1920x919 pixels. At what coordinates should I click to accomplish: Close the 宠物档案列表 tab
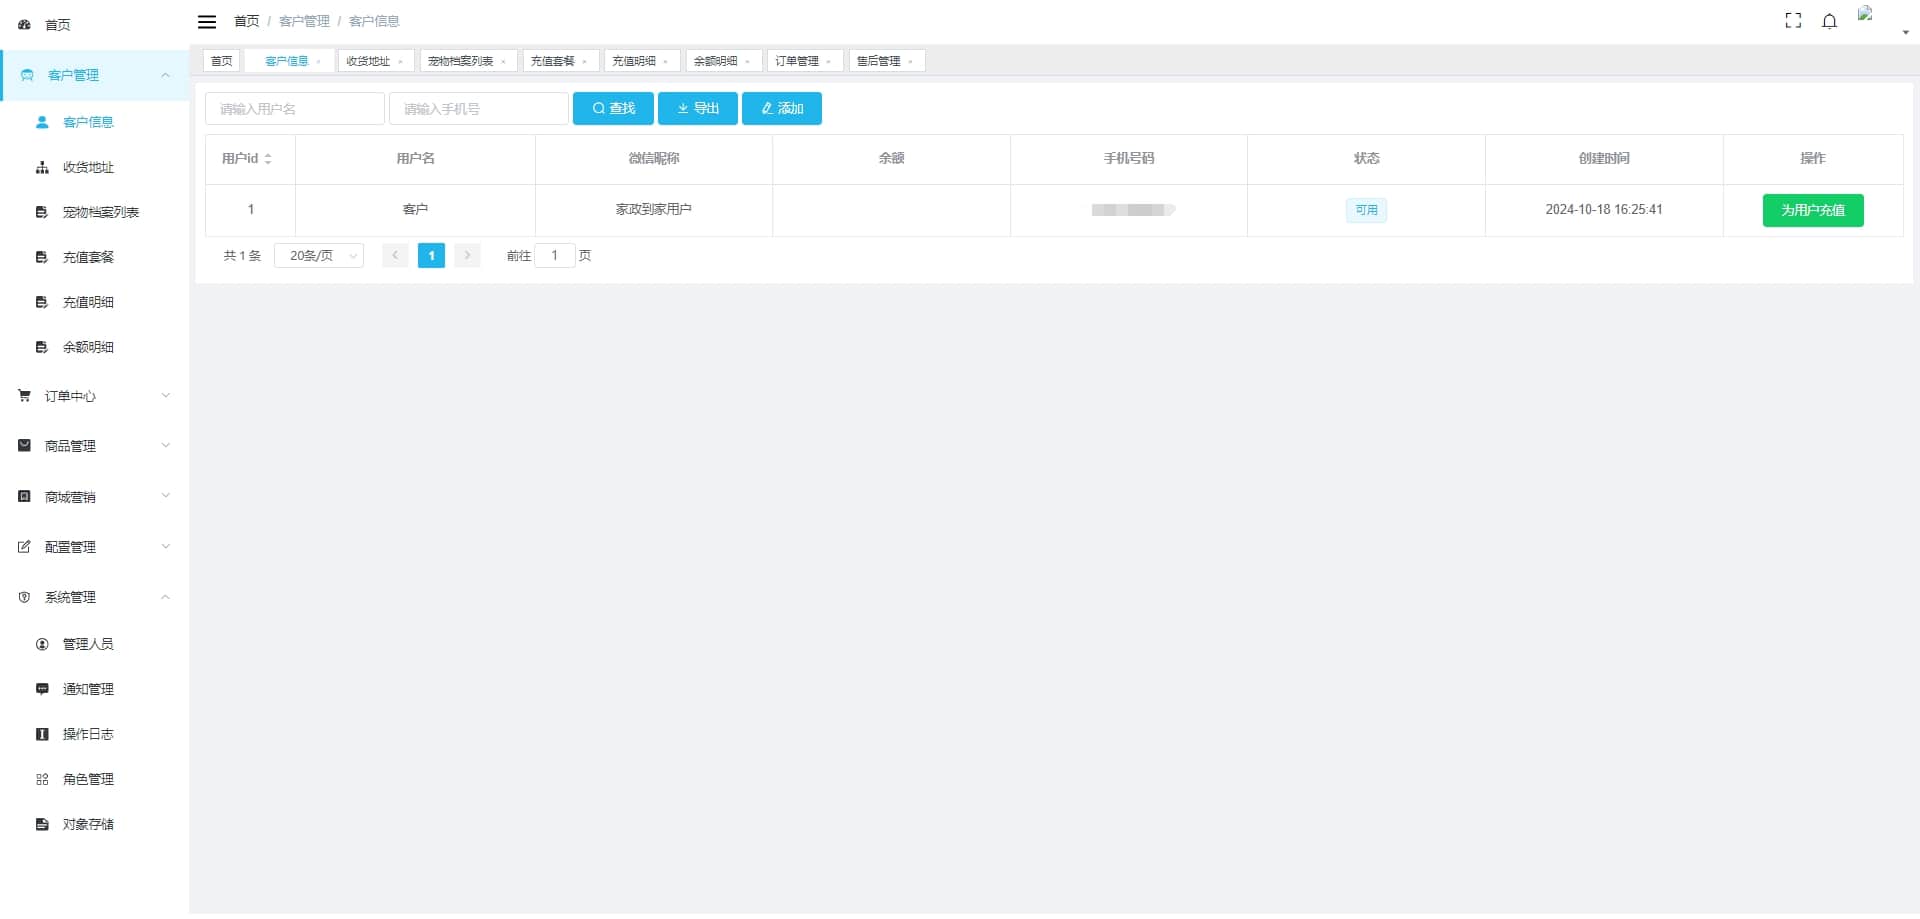pos(504,62)
